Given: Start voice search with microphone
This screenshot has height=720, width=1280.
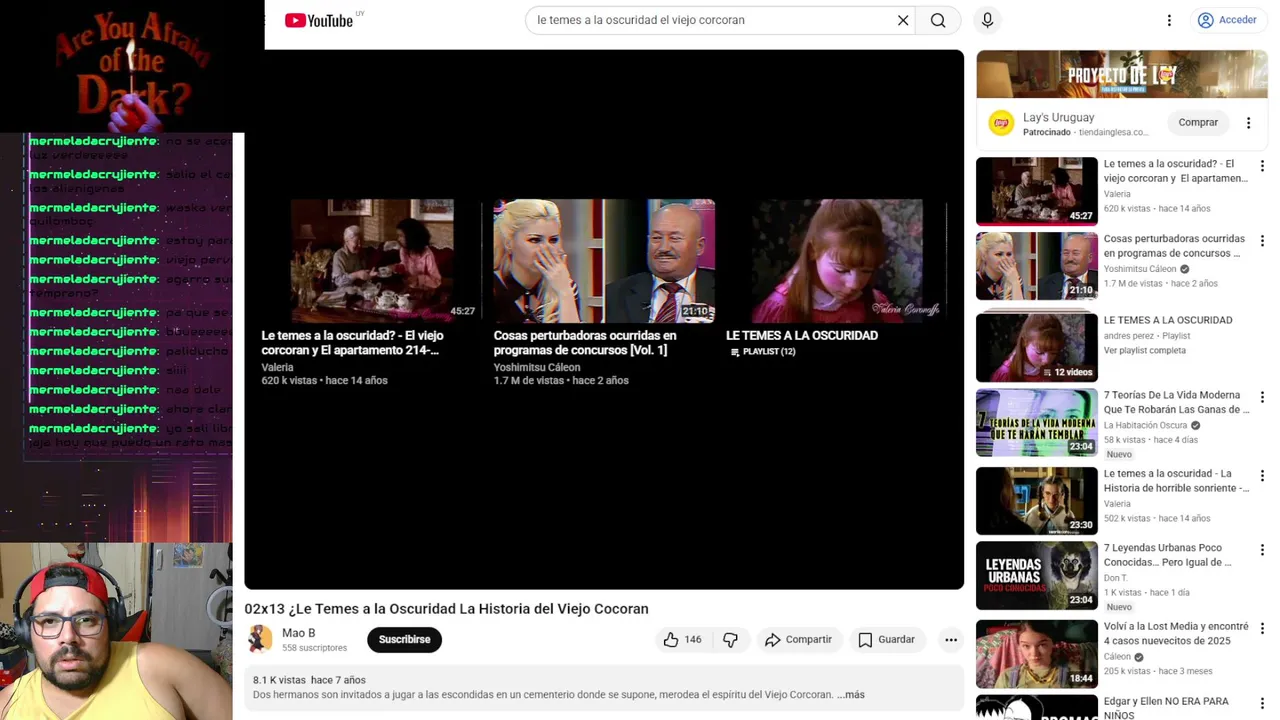Looking at the screenshot, I should point(987,20).
